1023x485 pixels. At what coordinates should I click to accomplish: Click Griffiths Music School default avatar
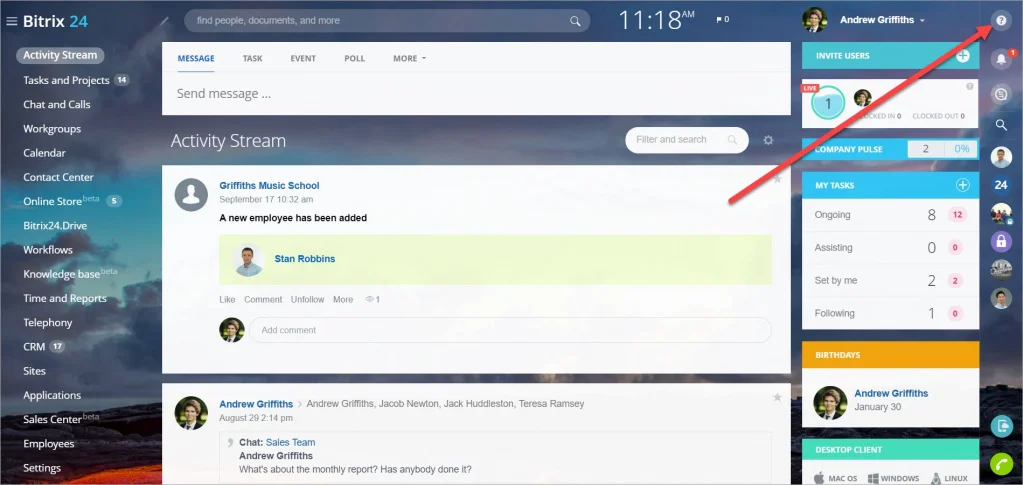coord(191,195)
